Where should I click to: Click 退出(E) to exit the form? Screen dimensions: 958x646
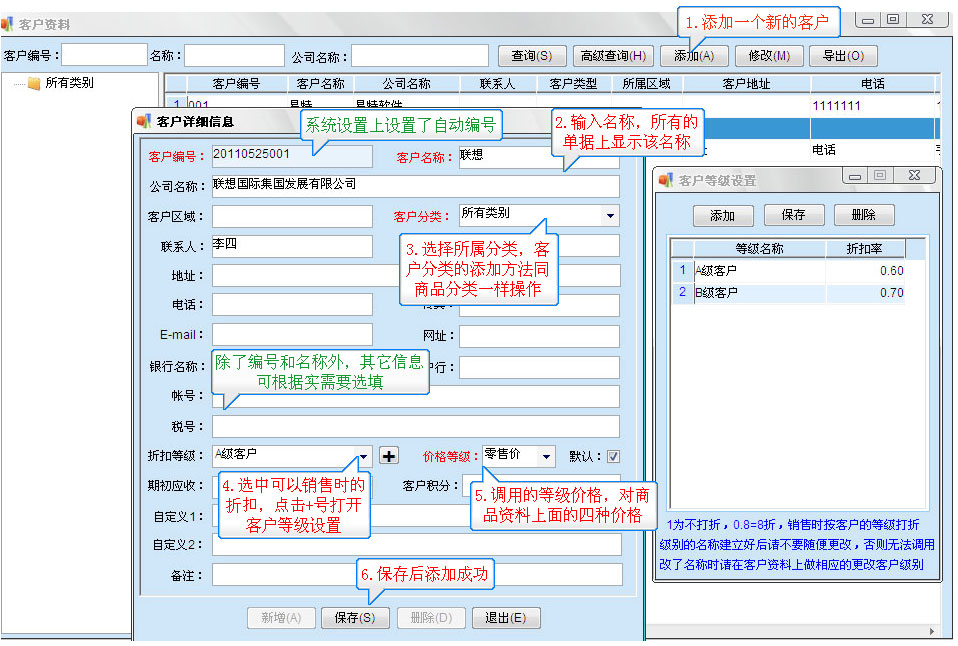(x=505, y=618)
